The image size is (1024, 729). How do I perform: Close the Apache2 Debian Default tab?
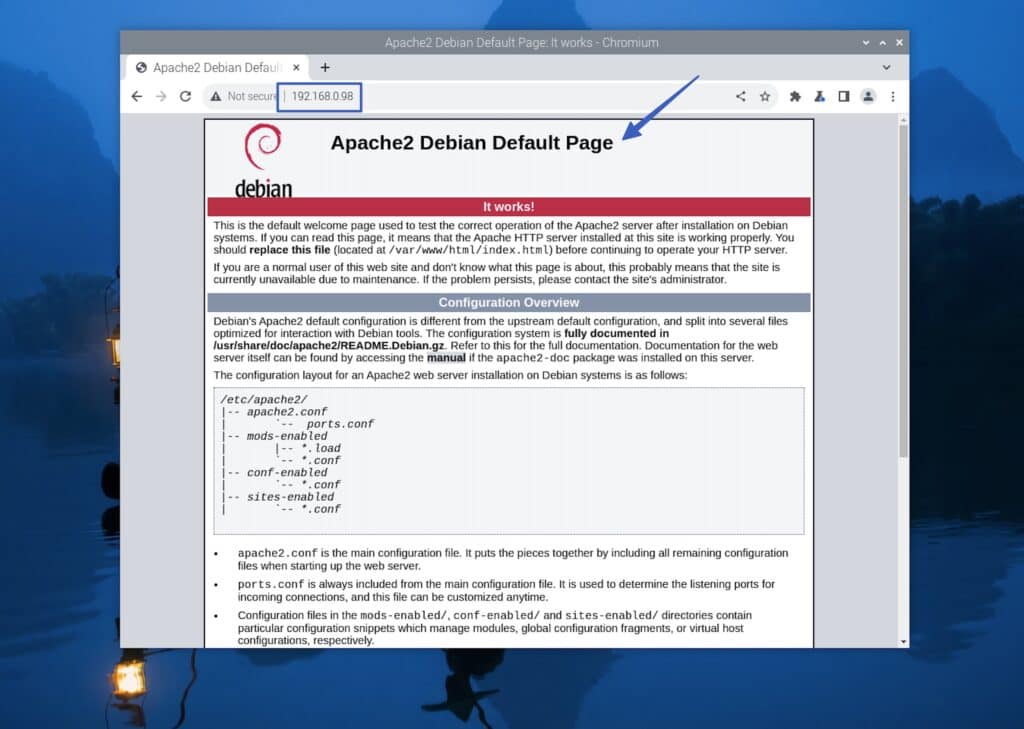[x=296, y=67]
